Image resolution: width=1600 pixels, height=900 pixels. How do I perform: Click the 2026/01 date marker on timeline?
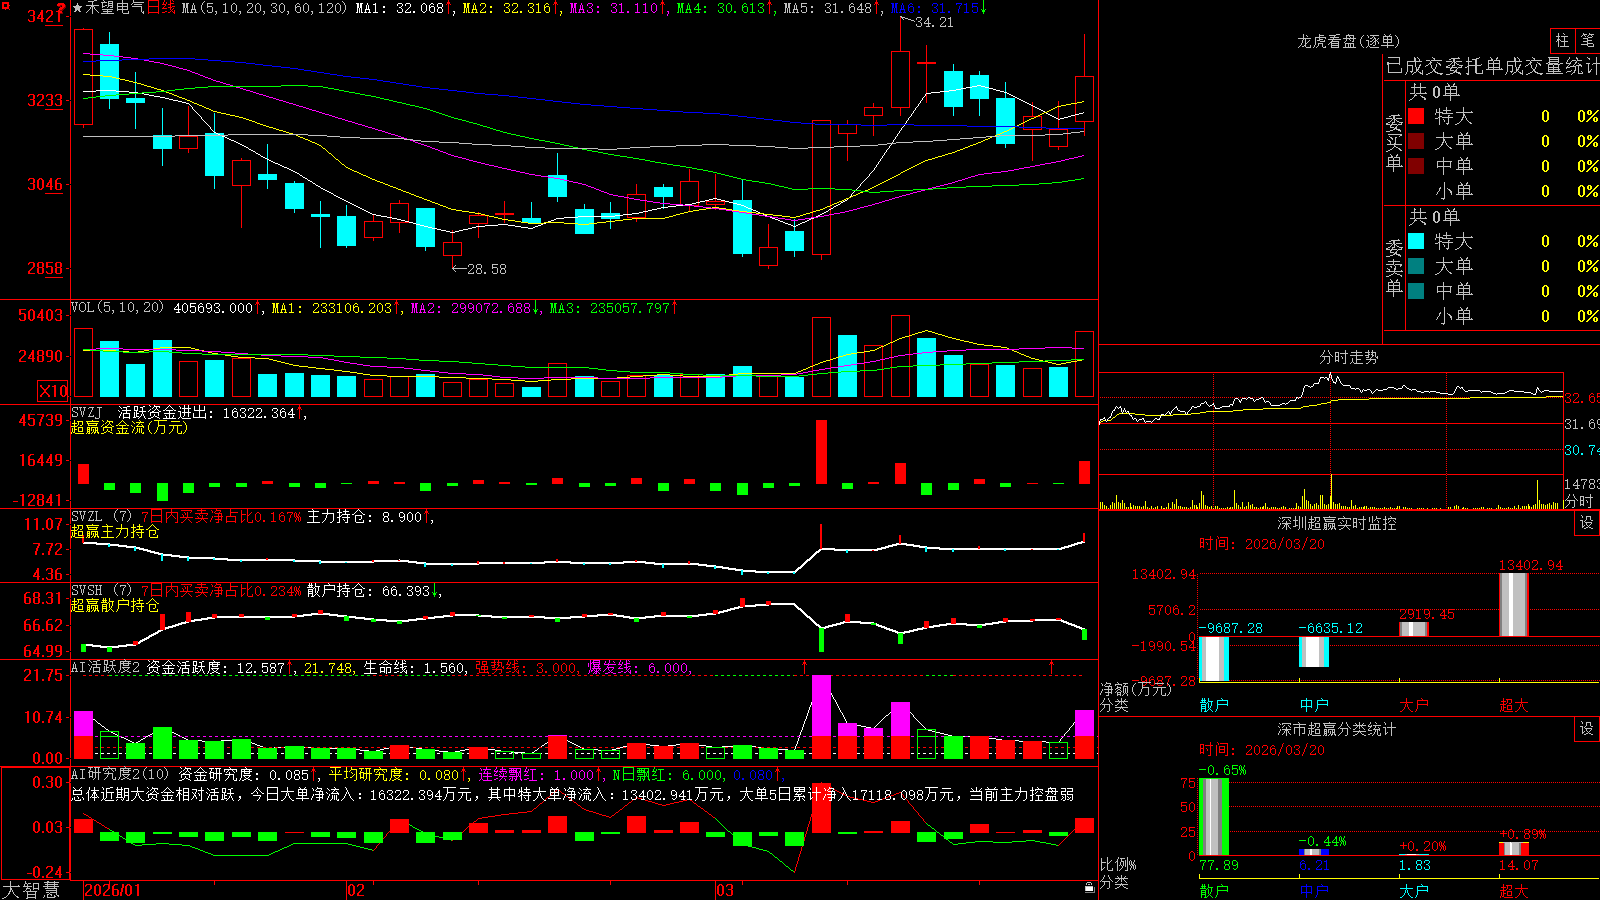(x=113, y=890)
